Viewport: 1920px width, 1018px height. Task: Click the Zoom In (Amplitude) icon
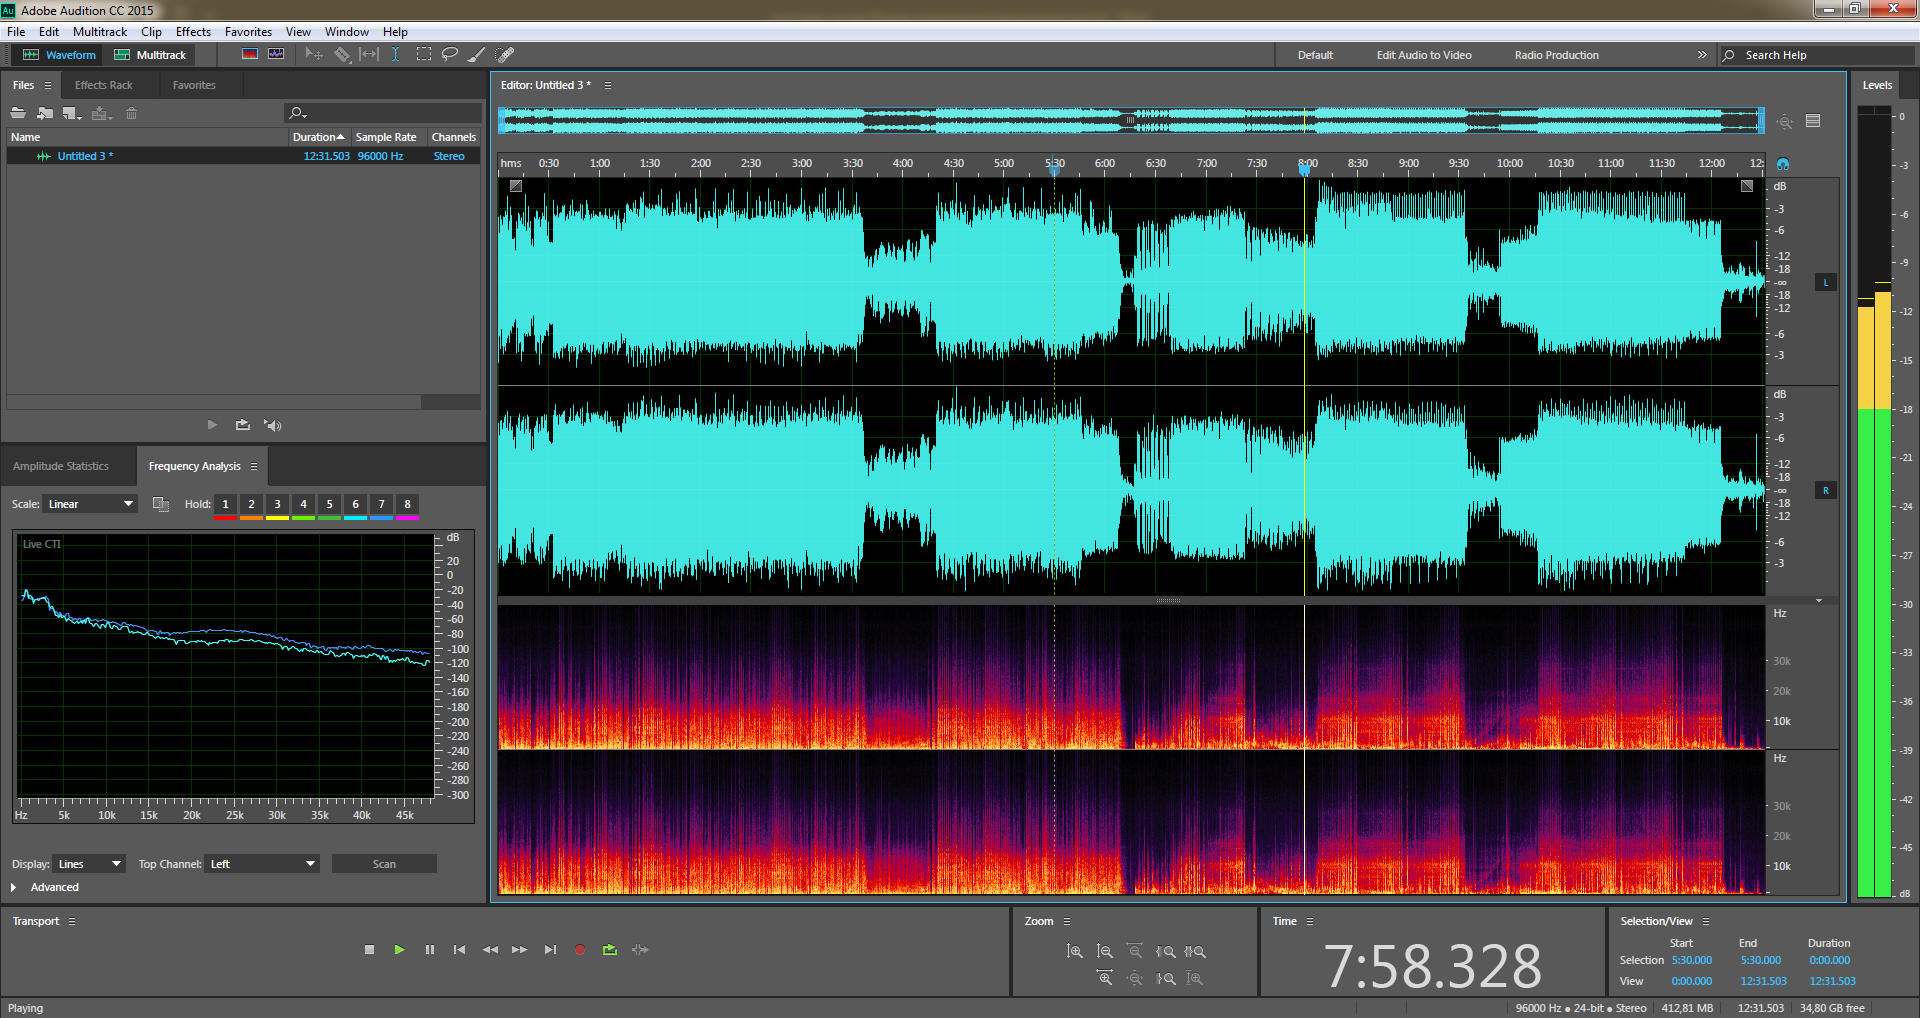tap(1074, 952)
